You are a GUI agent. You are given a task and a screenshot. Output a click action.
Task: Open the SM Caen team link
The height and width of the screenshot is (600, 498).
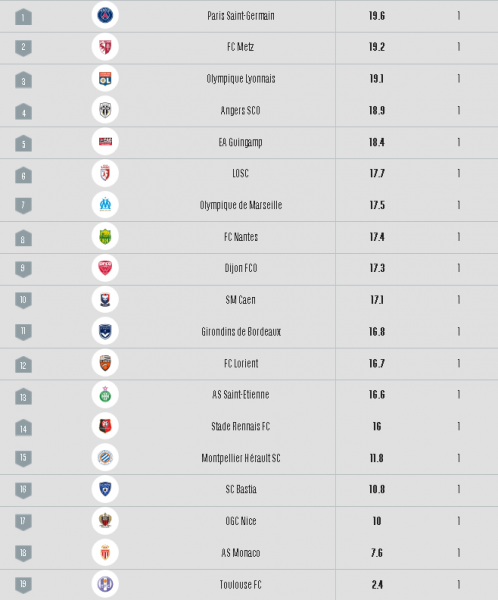click(x=240, y=300)
